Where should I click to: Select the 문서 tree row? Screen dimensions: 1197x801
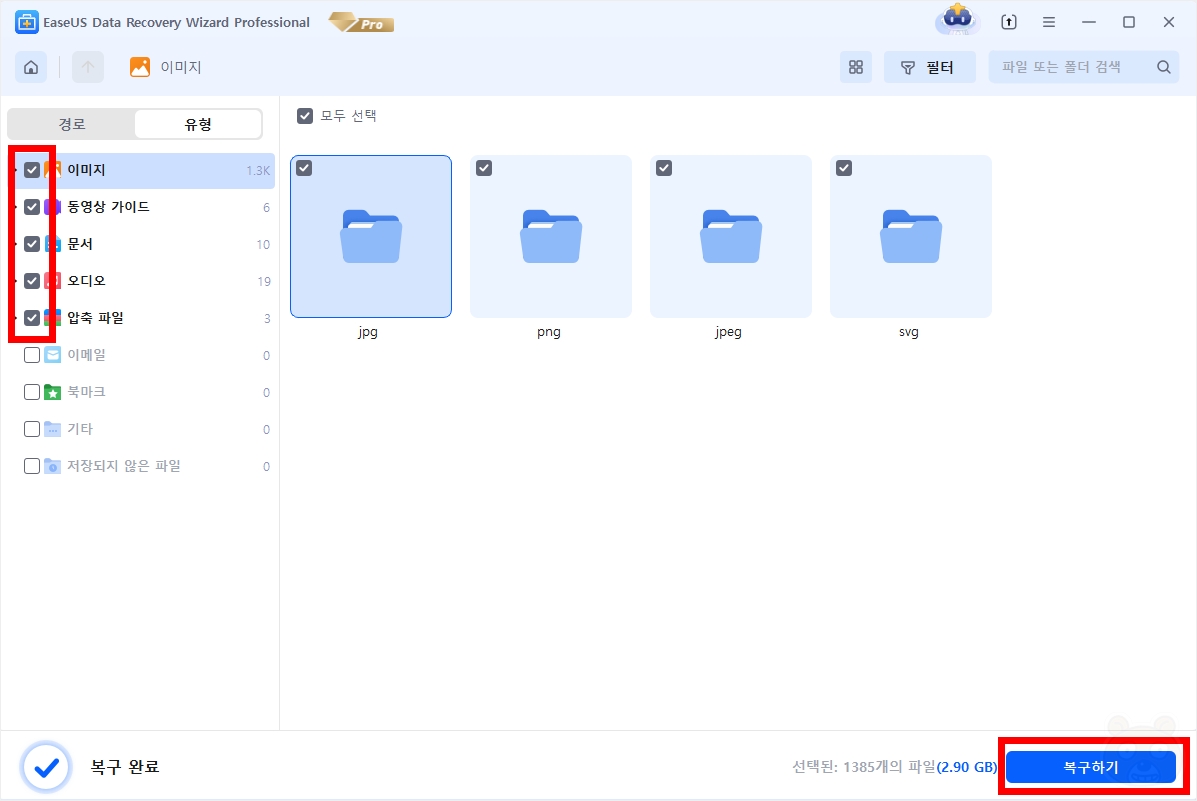[x=142, y=244]
